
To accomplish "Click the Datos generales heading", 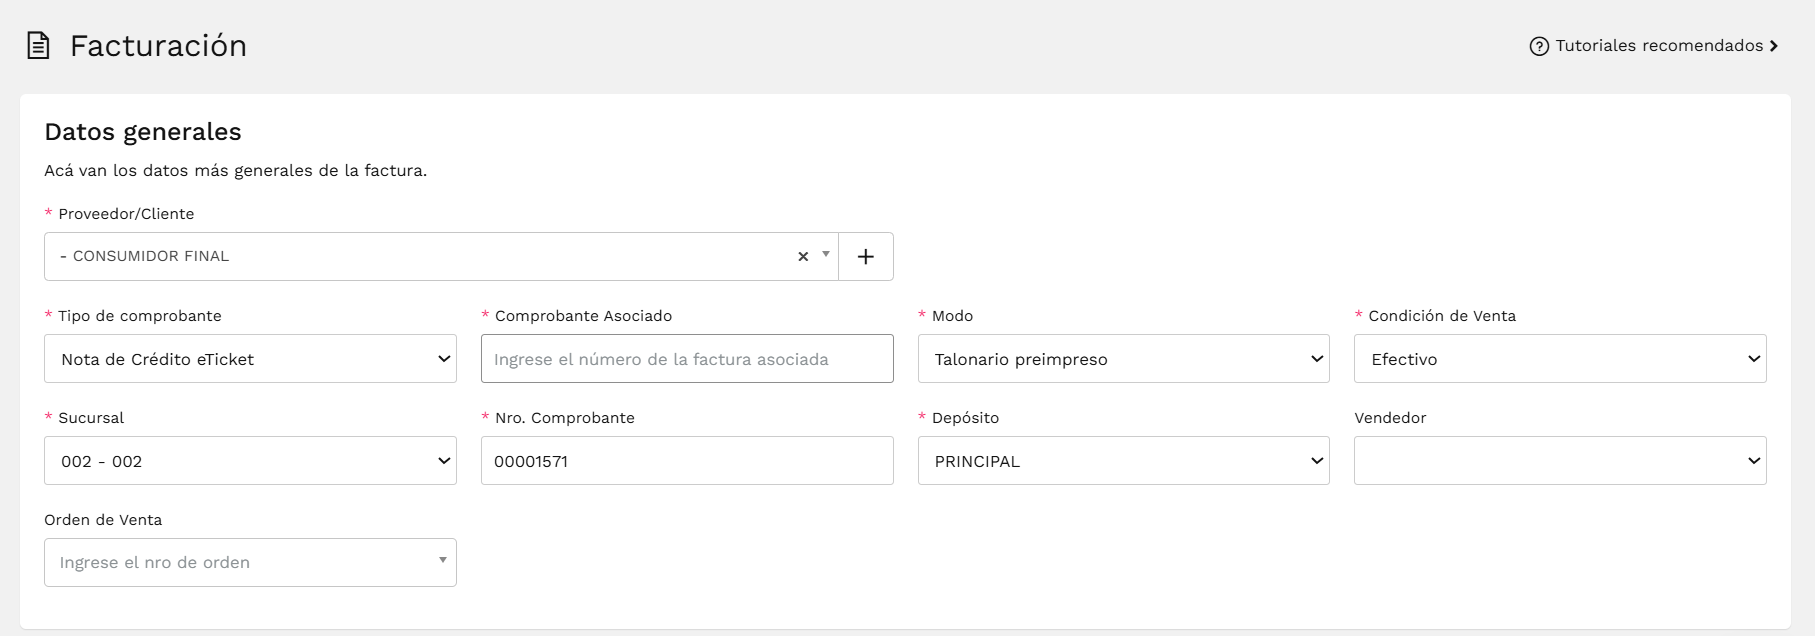I will [x=143, y=132].
